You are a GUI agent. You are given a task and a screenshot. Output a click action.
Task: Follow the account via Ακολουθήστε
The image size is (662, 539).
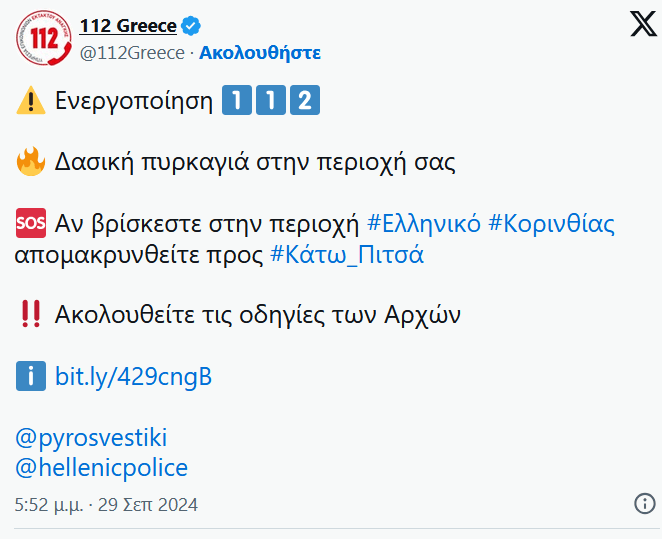click(x=259, y=53)
